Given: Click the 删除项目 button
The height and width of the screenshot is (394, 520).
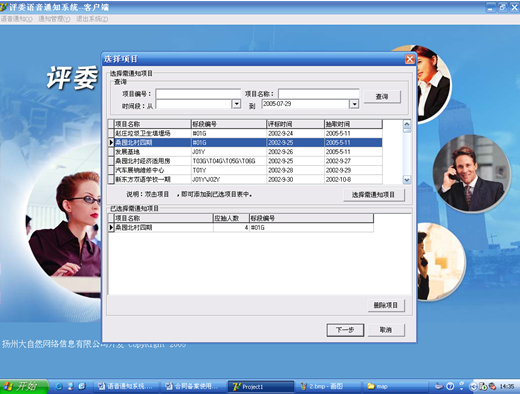Looking at the screenshot, I should pyautogui.click(x=386, y=305).
